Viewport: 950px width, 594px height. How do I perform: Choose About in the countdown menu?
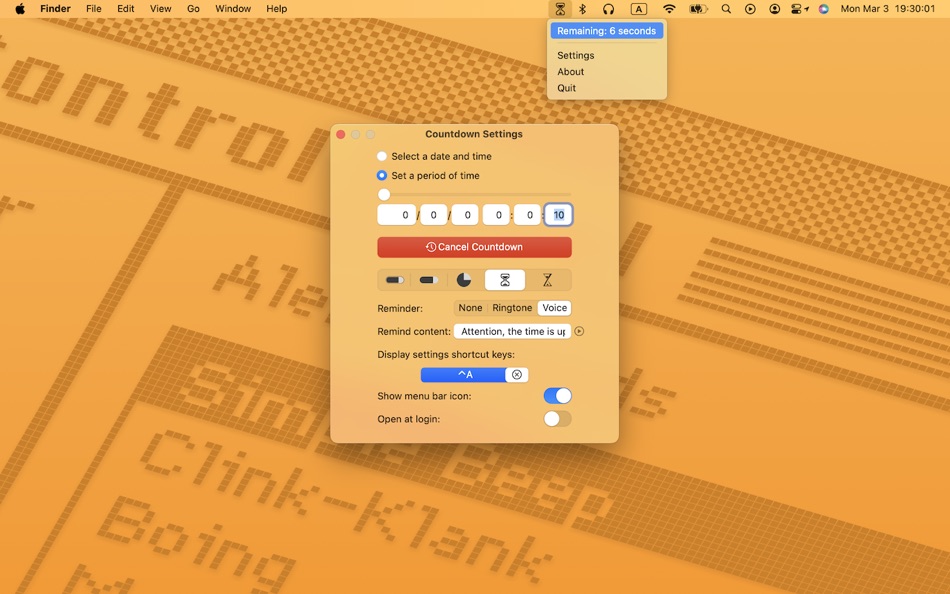[571, 72]
